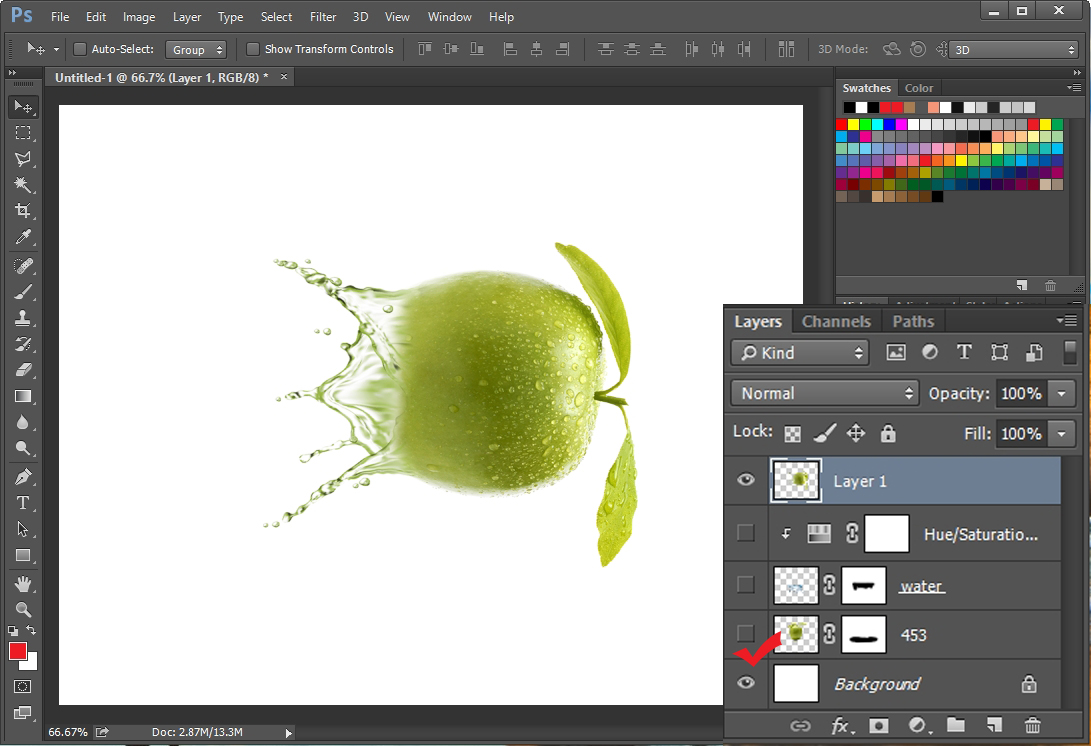Image resolution: width=1091 pixels, height=746 pixels.
Task: Toggle Quick Mask mode
Action: pyautogui.click(x=22, y=687)
